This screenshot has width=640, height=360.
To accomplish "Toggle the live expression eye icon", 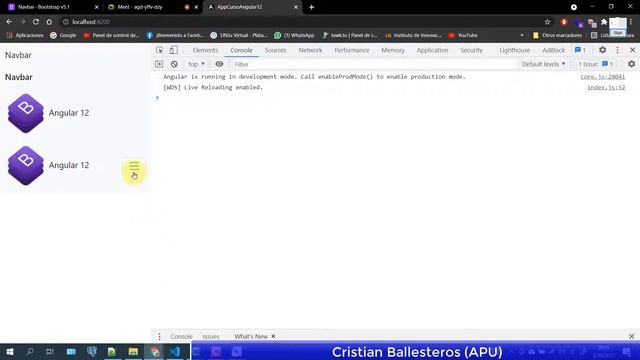I will [219, 64].
